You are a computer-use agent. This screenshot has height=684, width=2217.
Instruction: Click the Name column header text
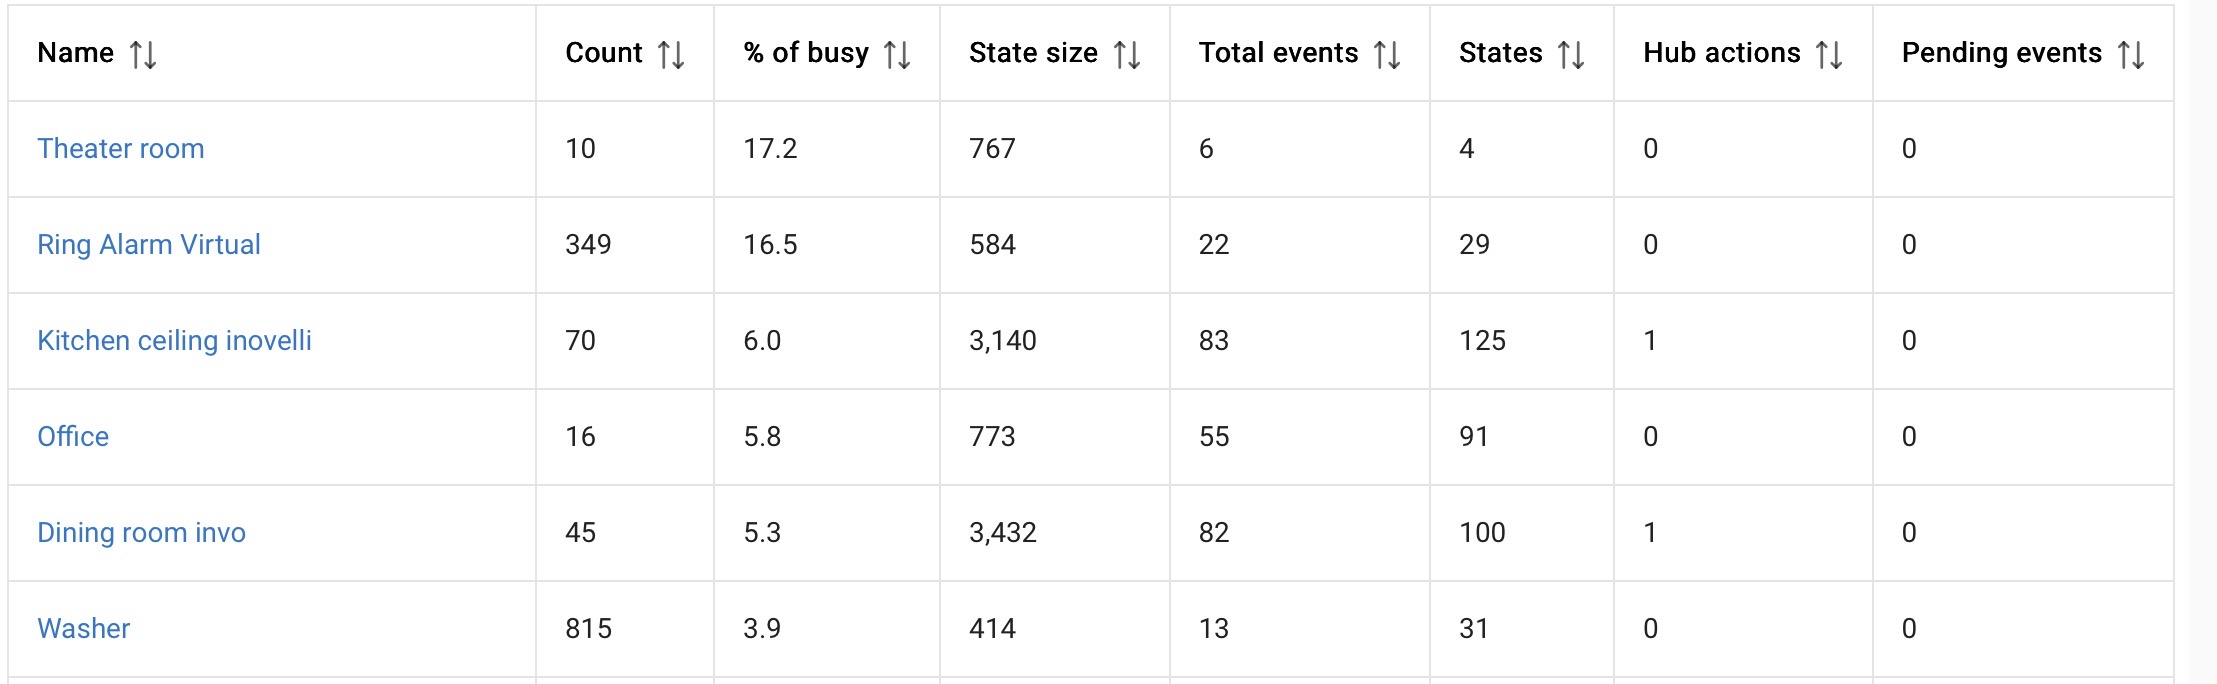(75, 53)
